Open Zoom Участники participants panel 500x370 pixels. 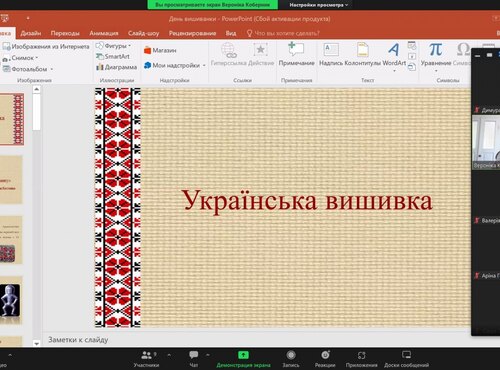point(146,359)
